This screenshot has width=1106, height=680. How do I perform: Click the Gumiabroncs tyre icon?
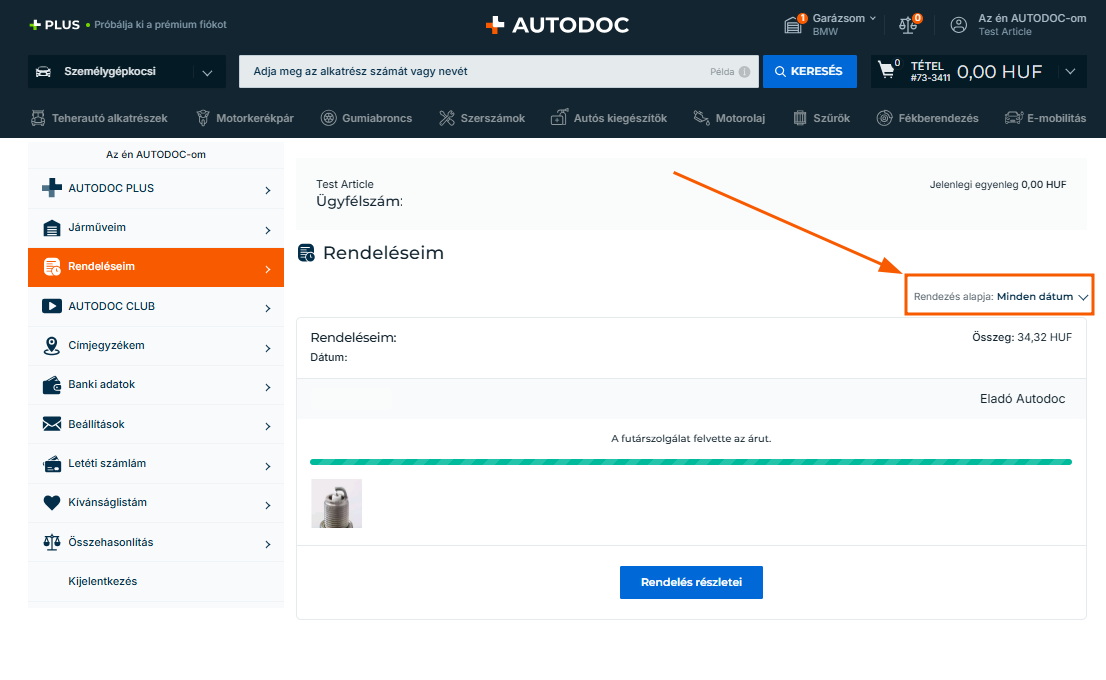(x=328, y=118)
